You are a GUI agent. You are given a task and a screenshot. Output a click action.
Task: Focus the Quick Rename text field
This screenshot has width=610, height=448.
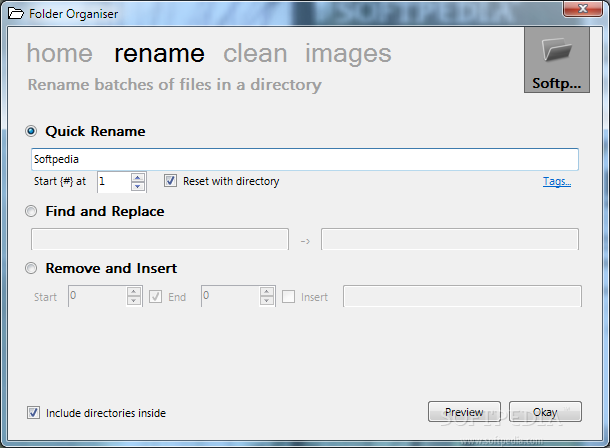point(305,159)
